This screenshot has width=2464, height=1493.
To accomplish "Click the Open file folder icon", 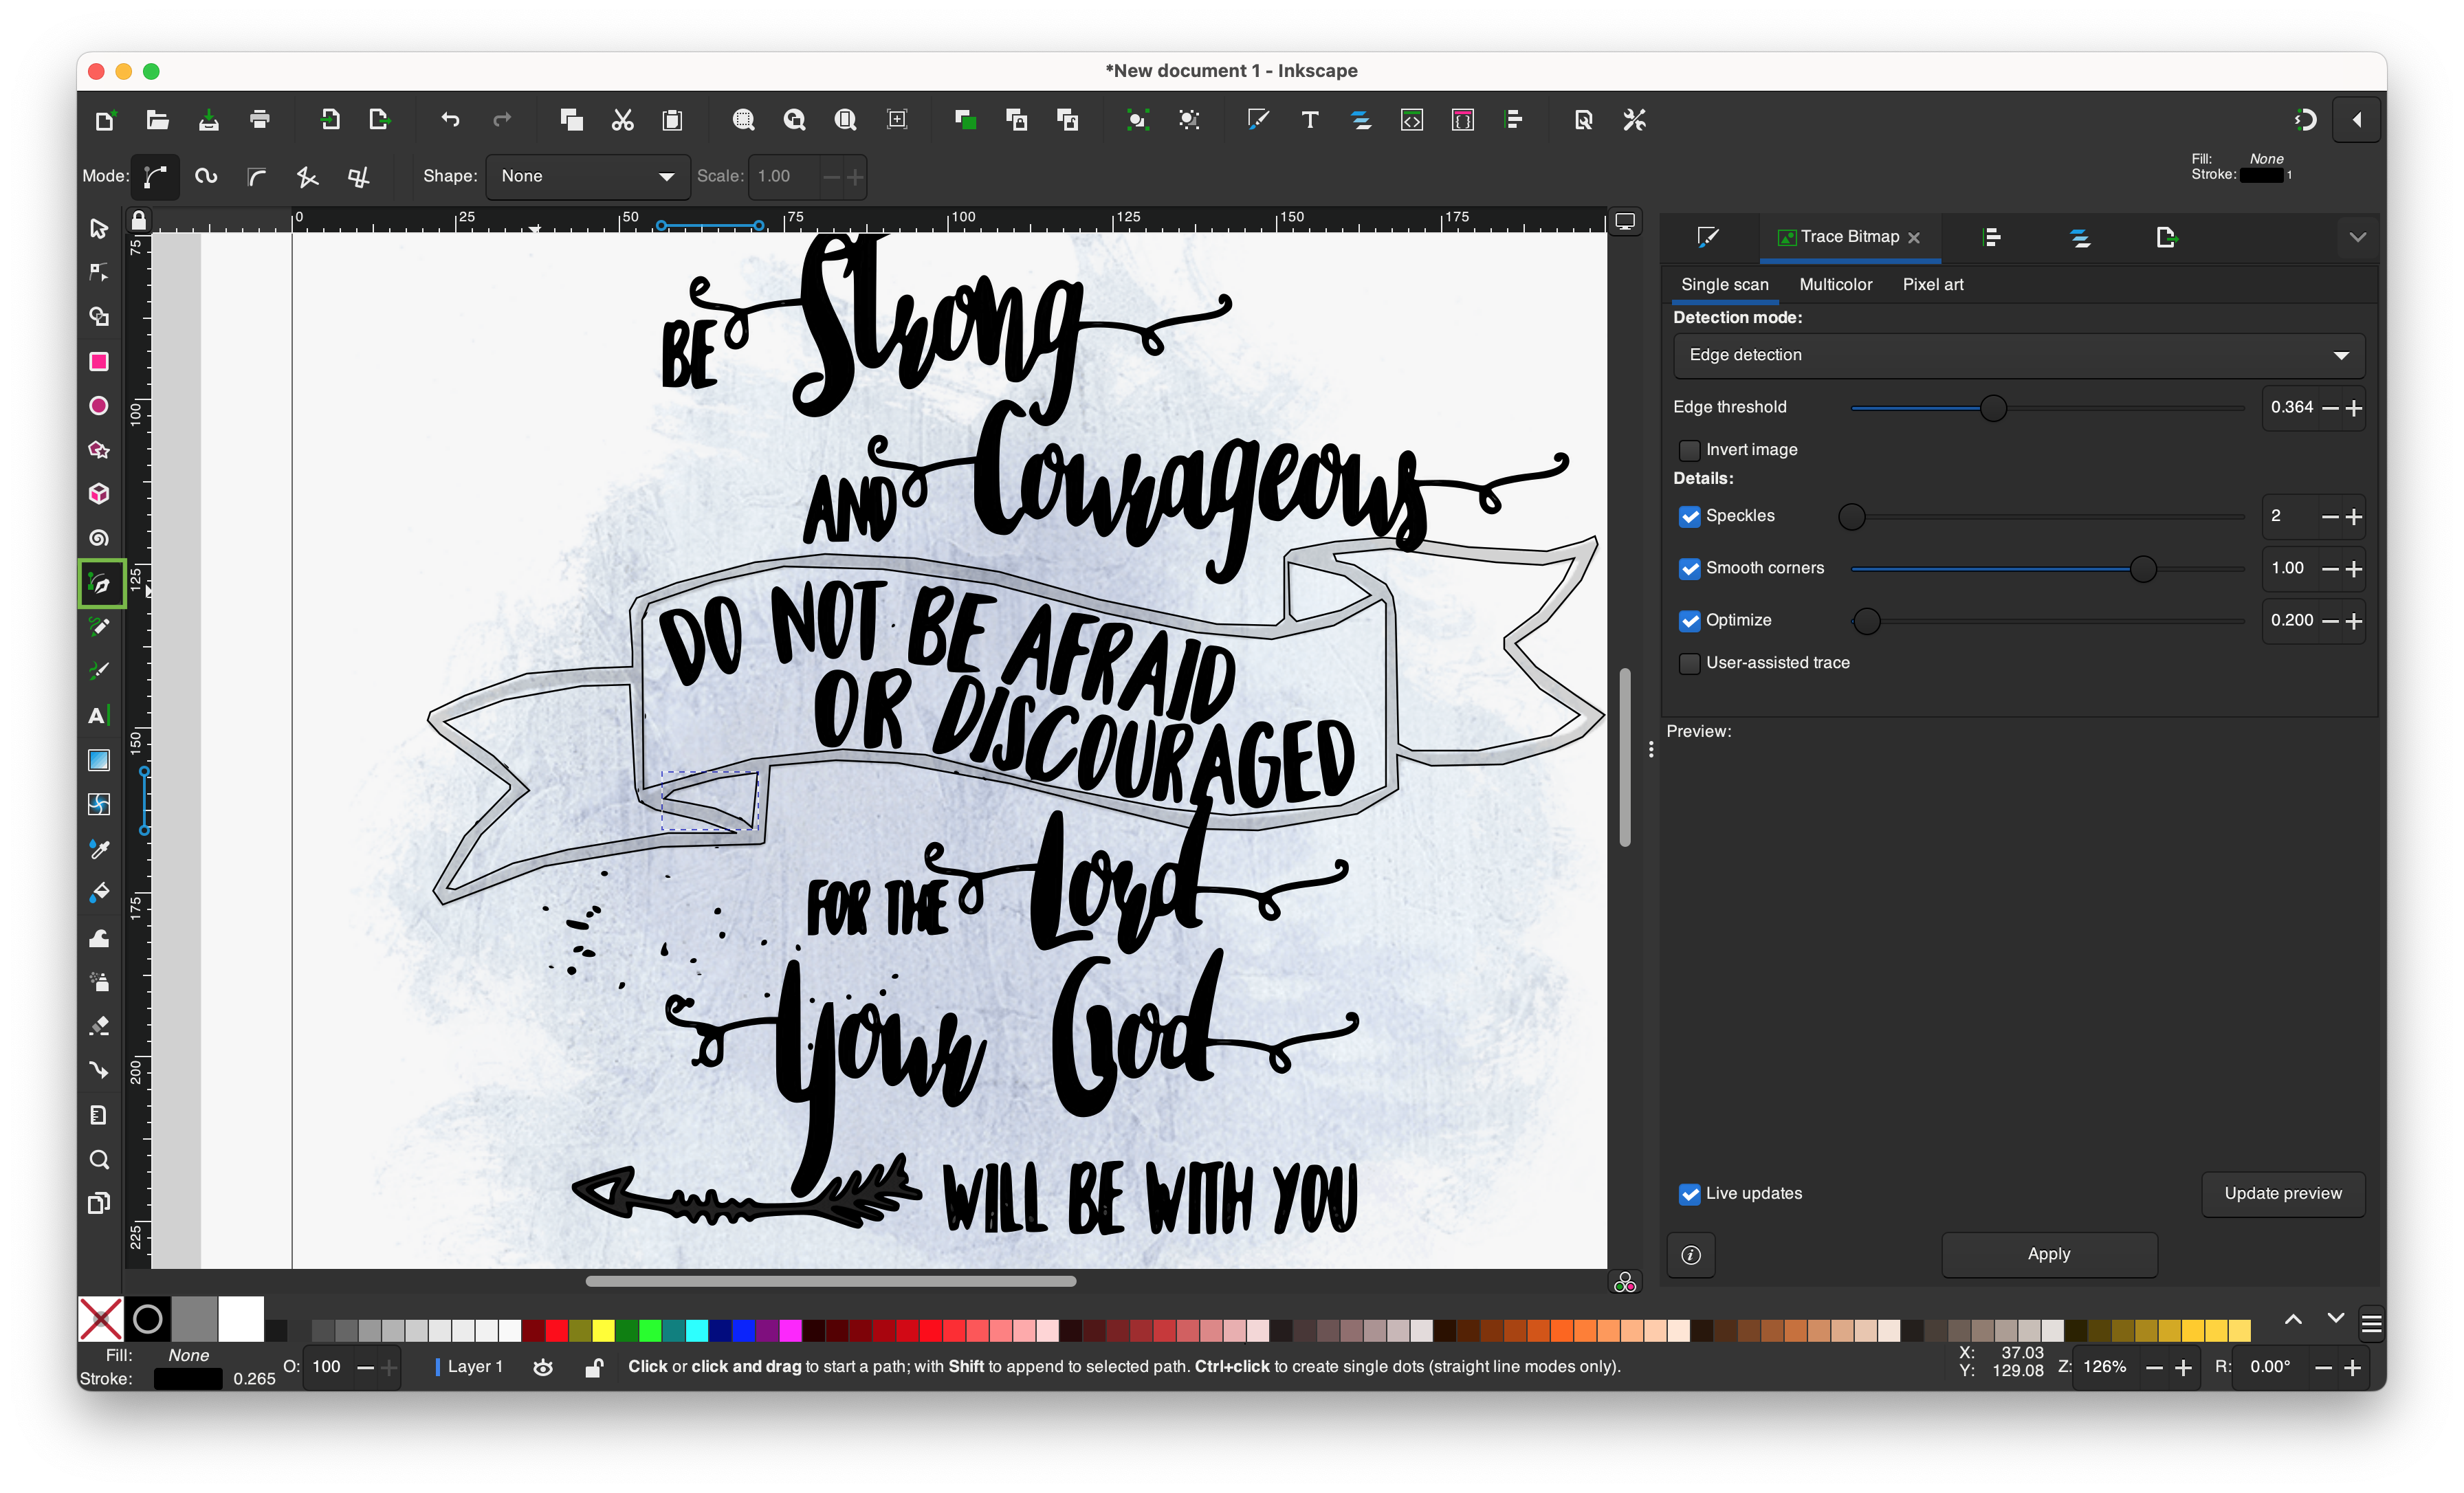I will point(157,120).
